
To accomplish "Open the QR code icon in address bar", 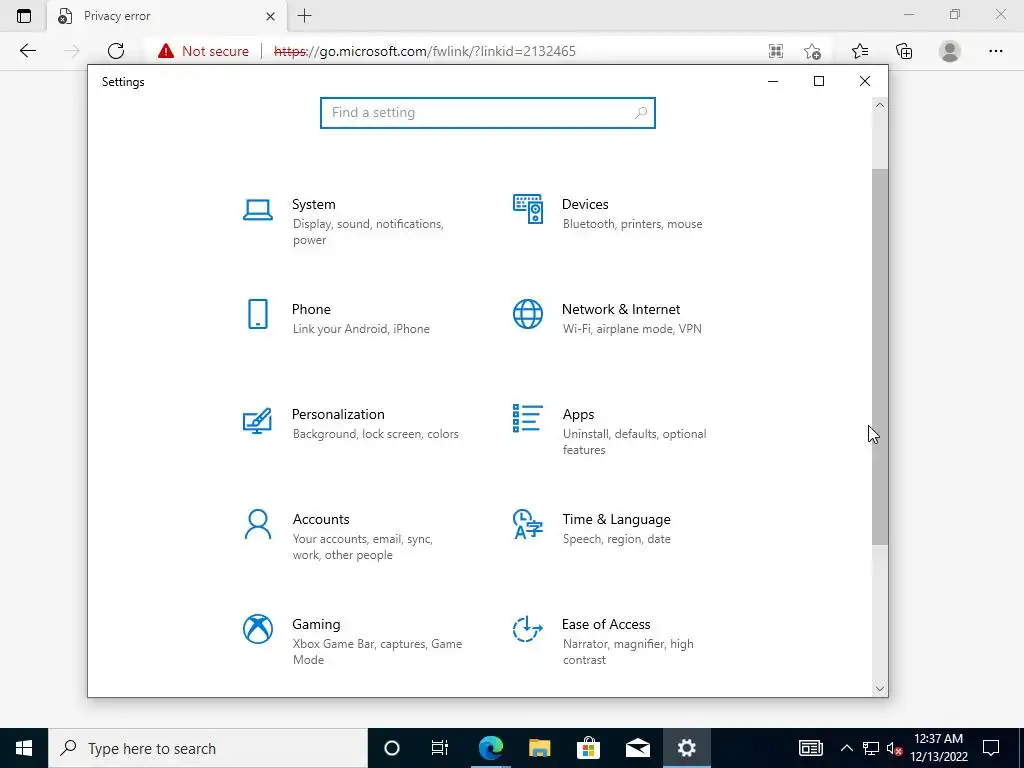I will (776, 51).
